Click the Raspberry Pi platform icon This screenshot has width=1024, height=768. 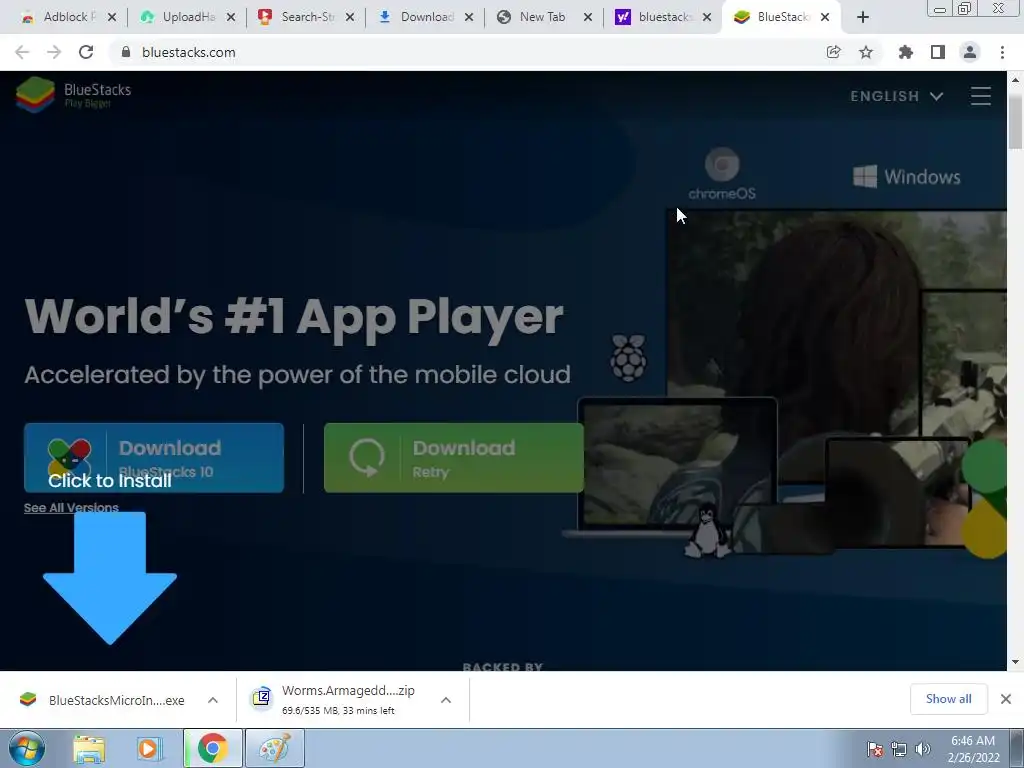(628, 357)
